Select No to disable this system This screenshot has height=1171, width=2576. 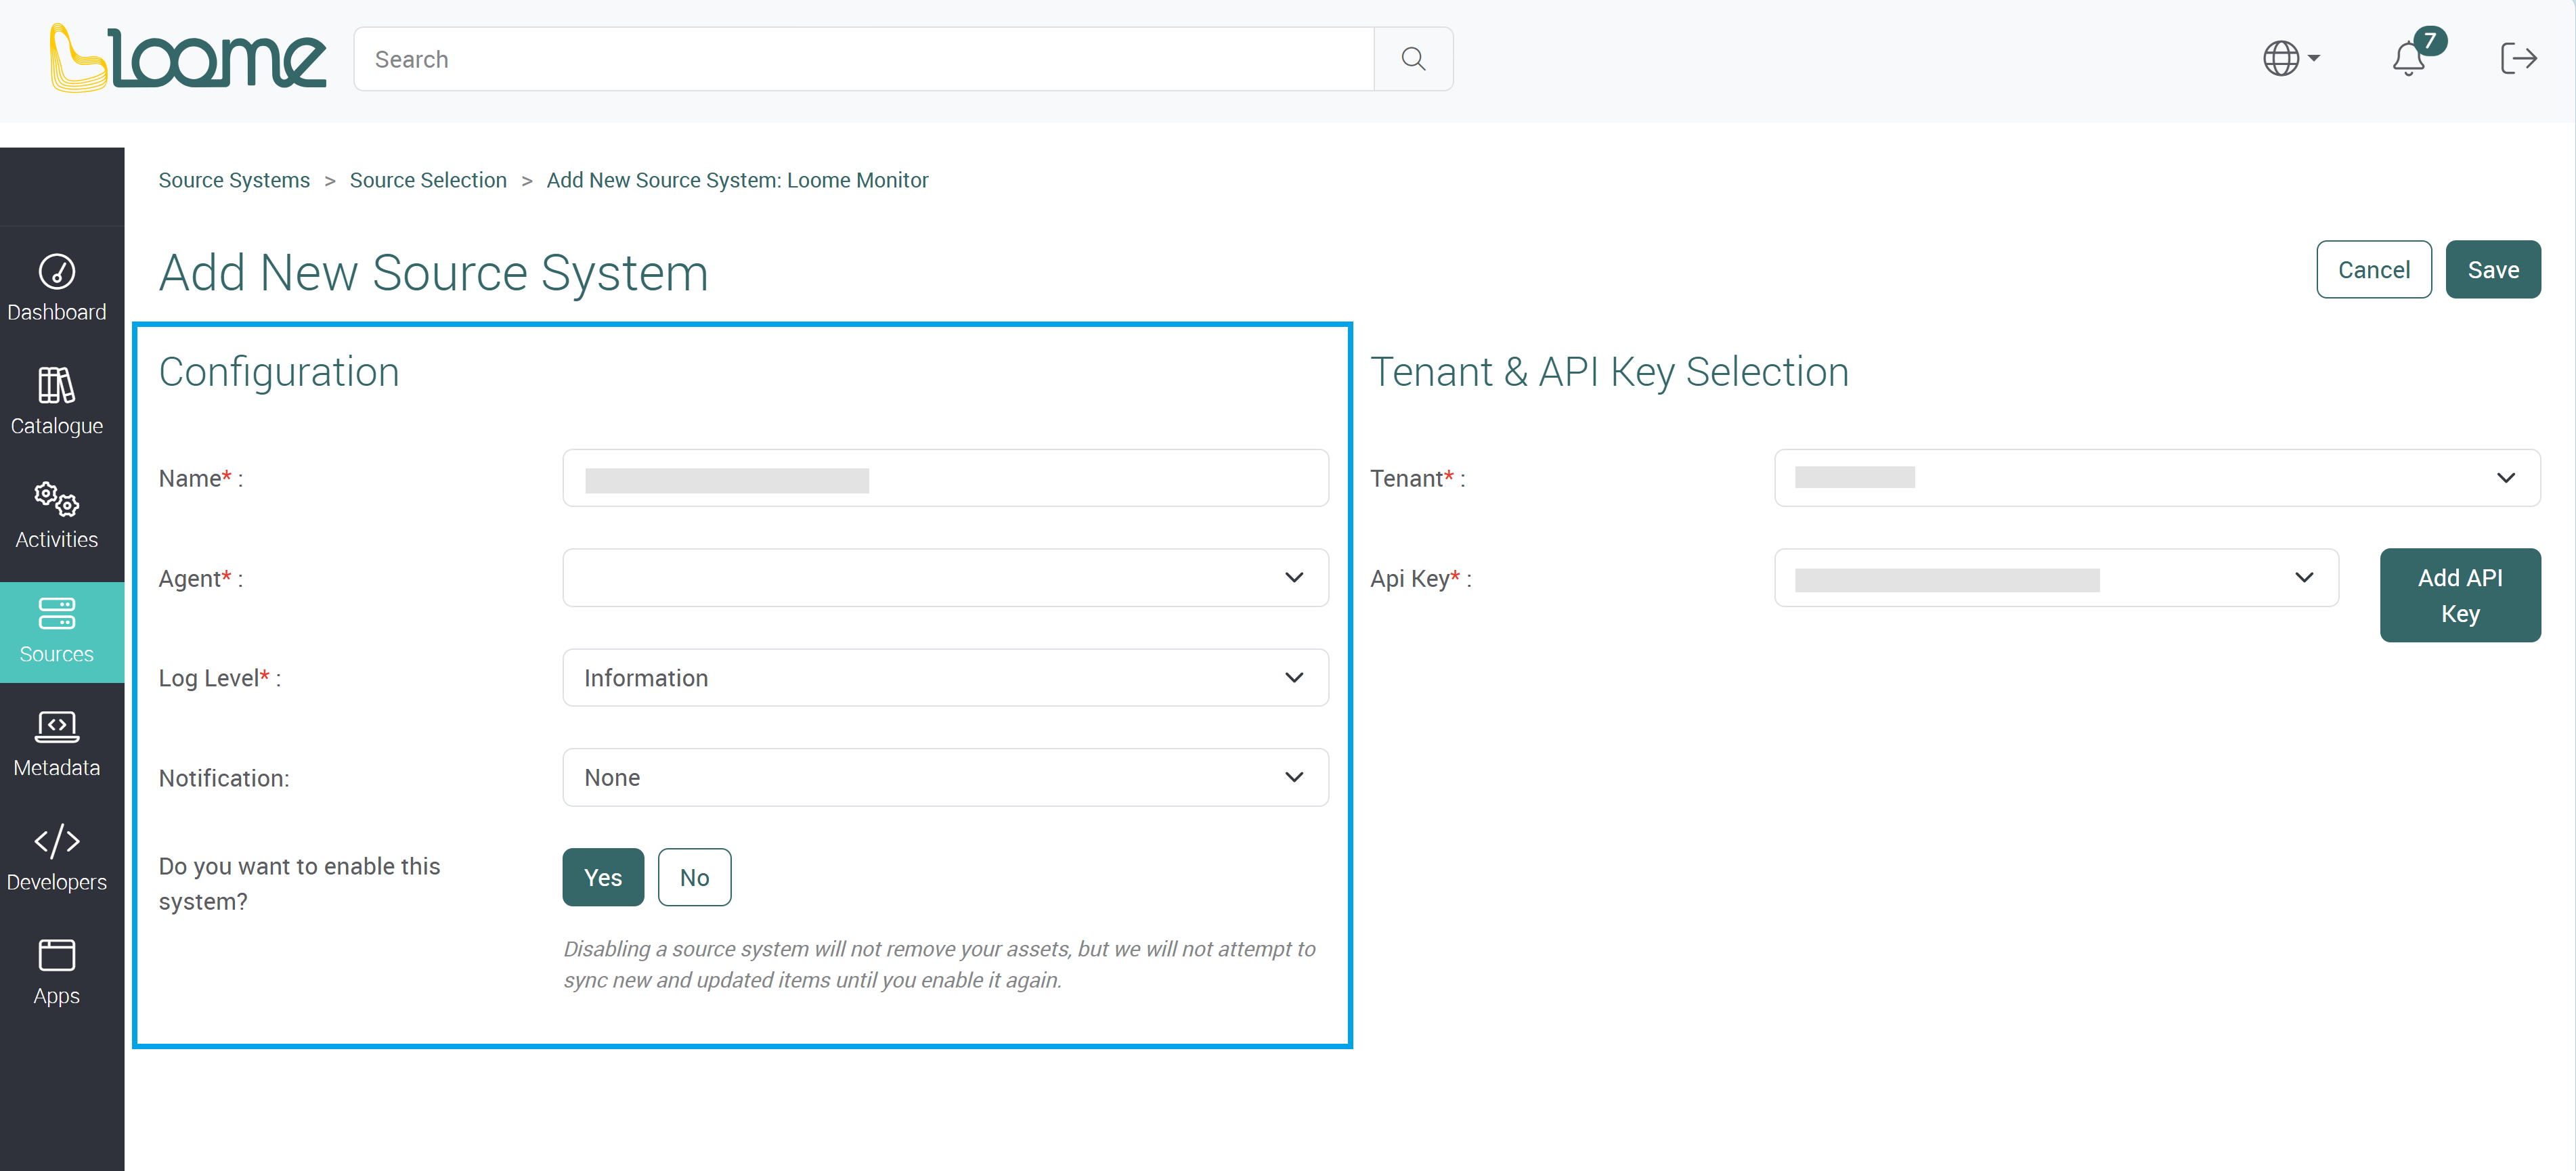point(694,877)
